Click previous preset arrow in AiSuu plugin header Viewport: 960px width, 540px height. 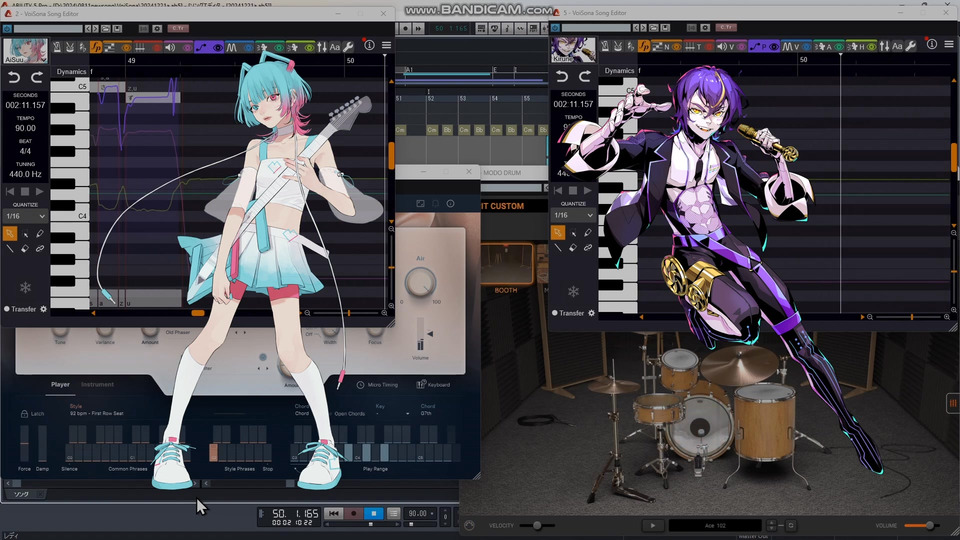coord(88,28)
